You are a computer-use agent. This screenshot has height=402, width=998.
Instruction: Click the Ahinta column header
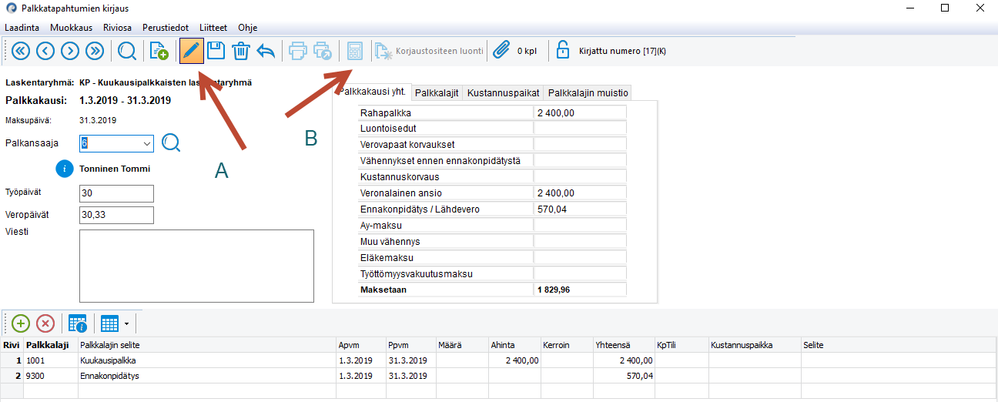click(x=514, y=345)
